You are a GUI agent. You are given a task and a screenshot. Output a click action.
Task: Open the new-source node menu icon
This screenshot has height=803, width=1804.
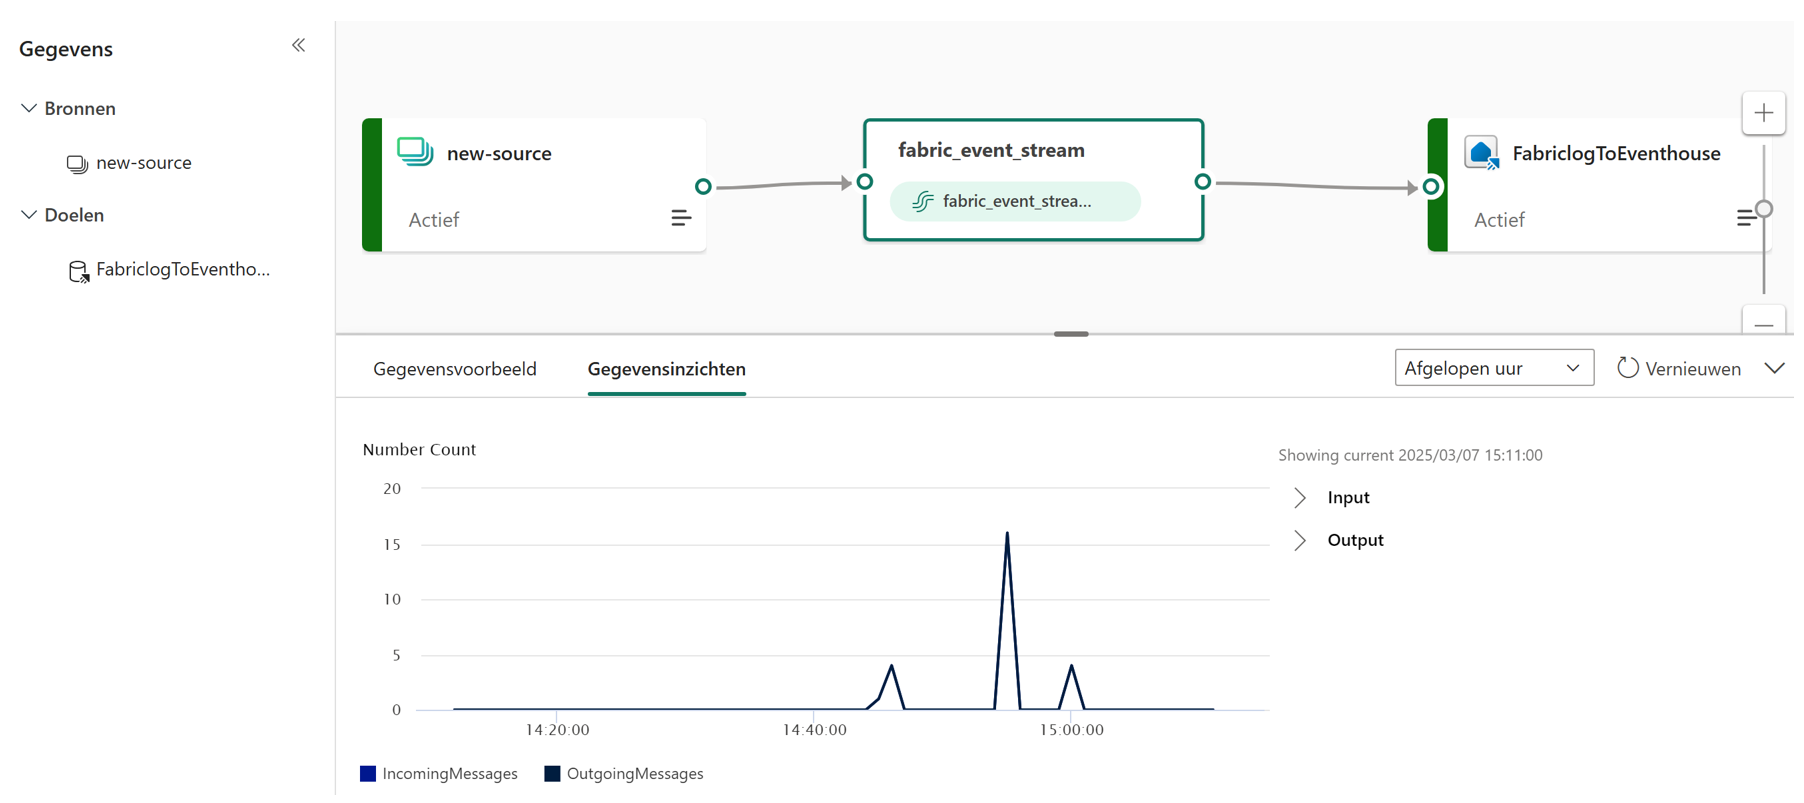[681, 218]
